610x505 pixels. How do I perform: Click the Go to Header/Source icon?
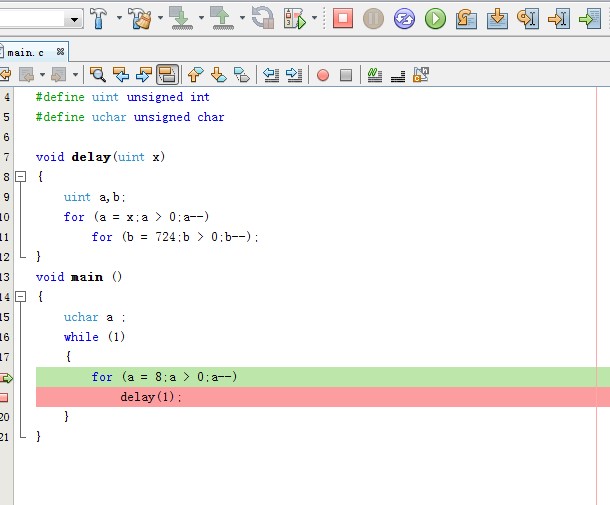click(421, 74)
